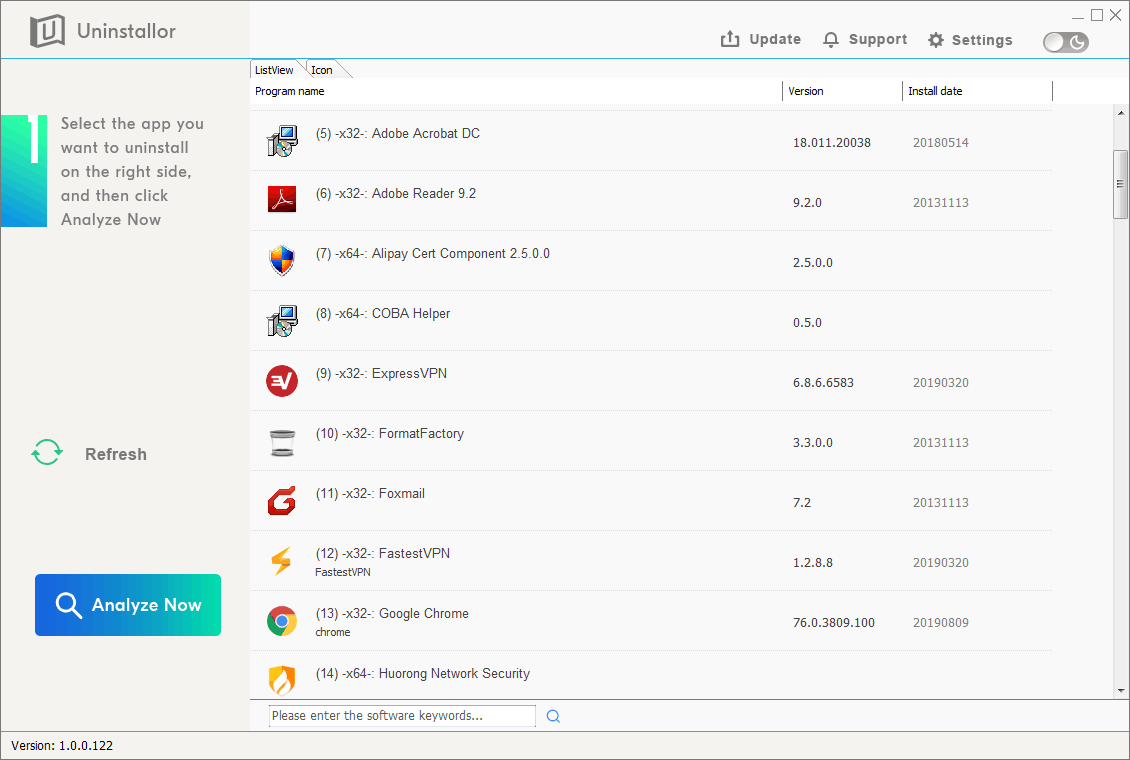This screenshot has height=760, width=1130.
Task: Select the Adobe Acrobat DC installer icon
Action: tap(282, 140)
